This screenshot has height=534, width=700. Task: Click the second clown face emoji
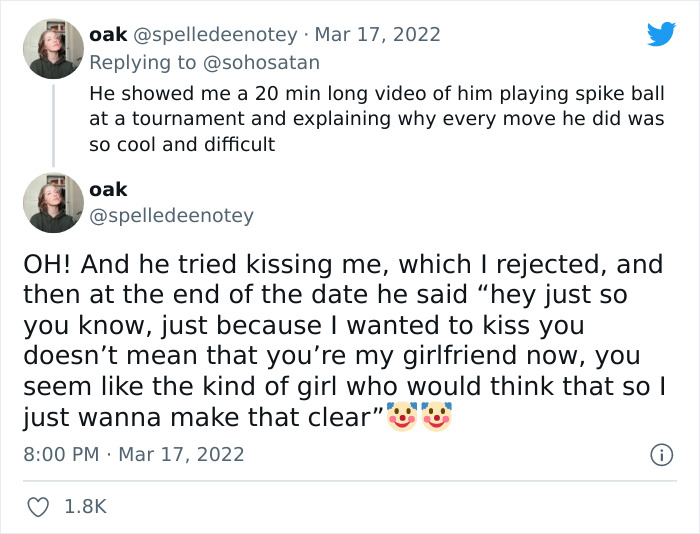(437, 417)
